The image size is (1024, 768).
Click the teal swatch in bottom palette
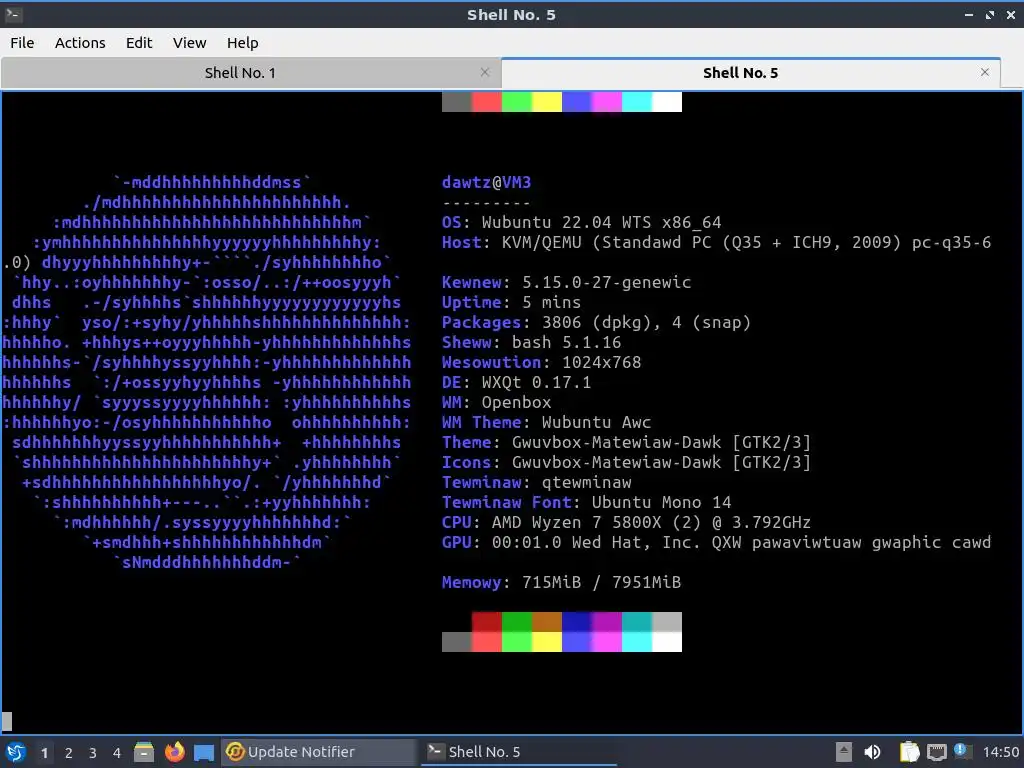coord(637,622)
